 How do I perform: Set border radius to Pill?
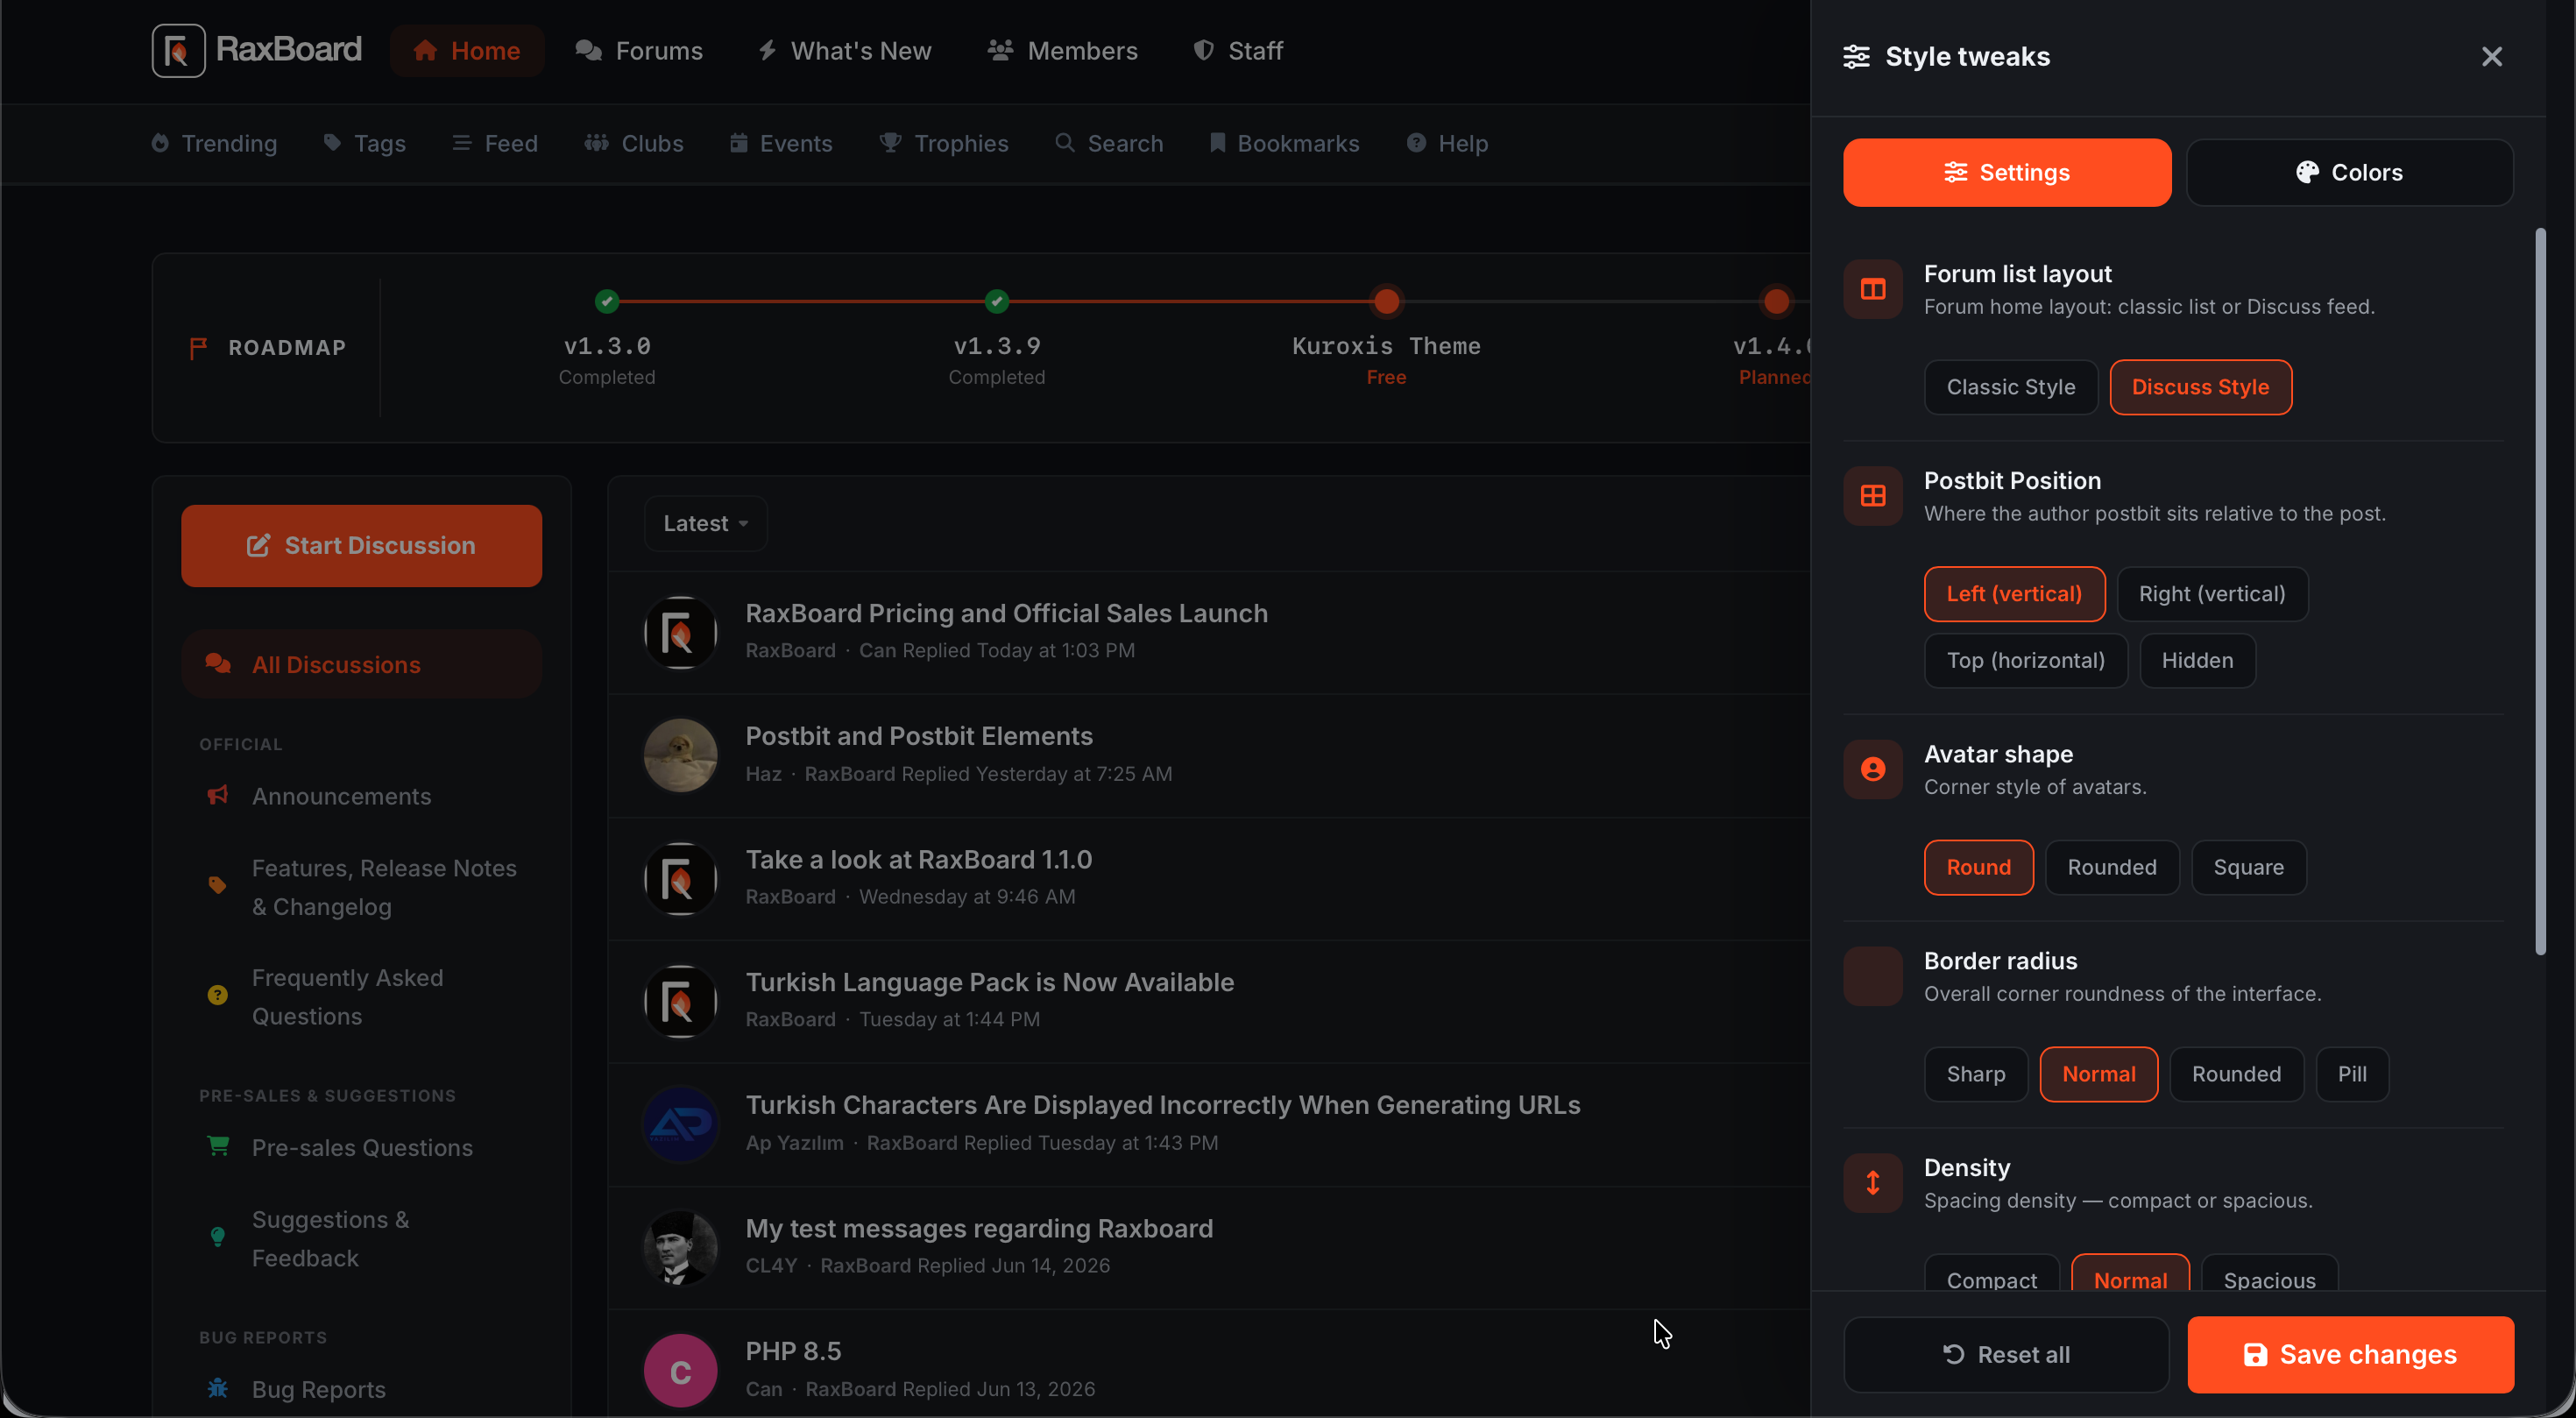tap(2352, 1074)
